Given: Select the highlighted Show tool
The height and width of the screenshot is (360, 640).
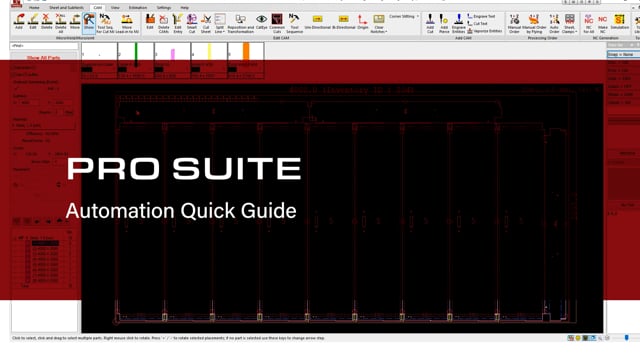Looking at the screenshot, I should (x=89, y=22).
